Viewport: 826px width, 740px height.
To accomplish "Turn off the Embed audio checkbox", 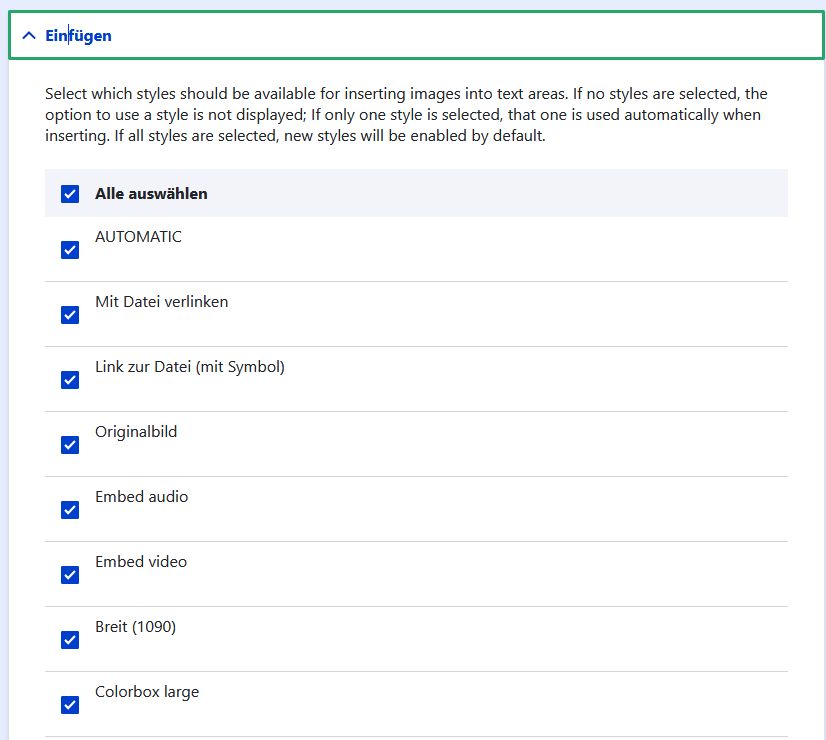I will pyautogui.click(x=70, y=510).
